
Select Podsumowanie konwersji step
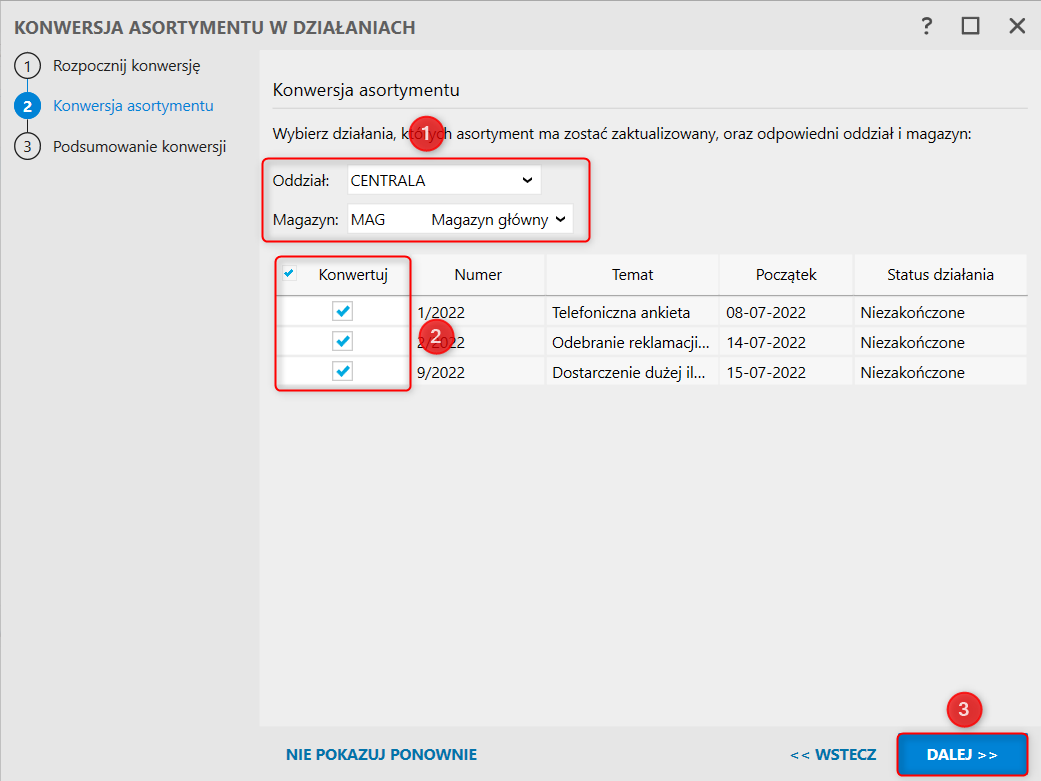(x=139, y=146)
